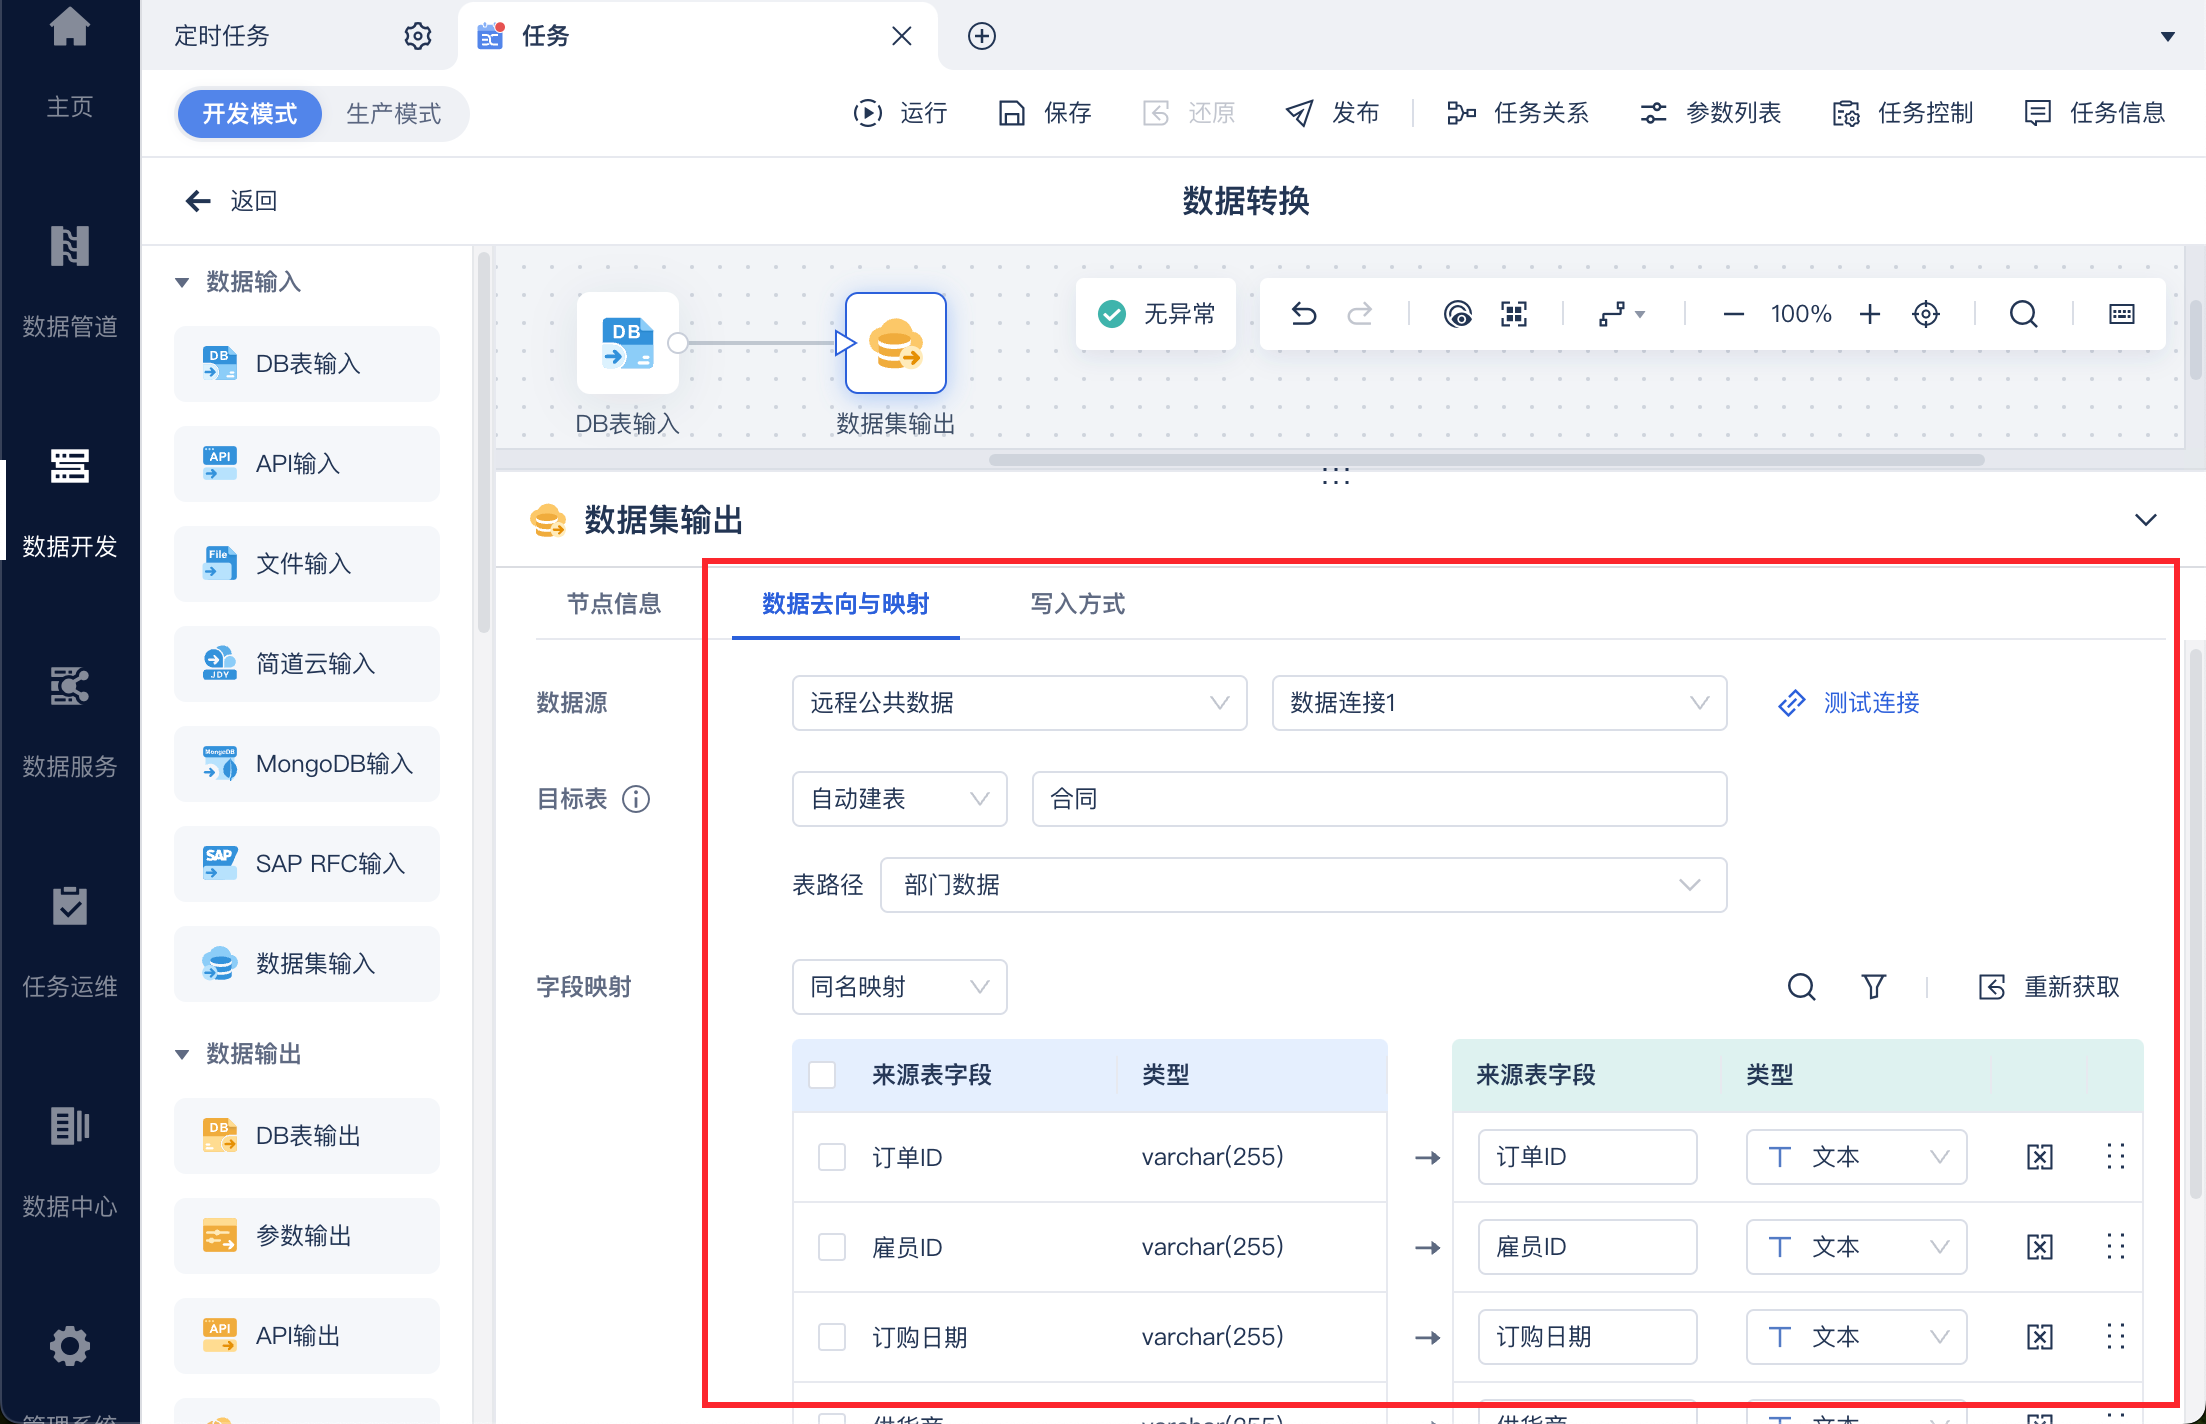
Task: Click the undo arrow in canvas toolbar
Action: pyautogui.click(x=1303, y=314)
